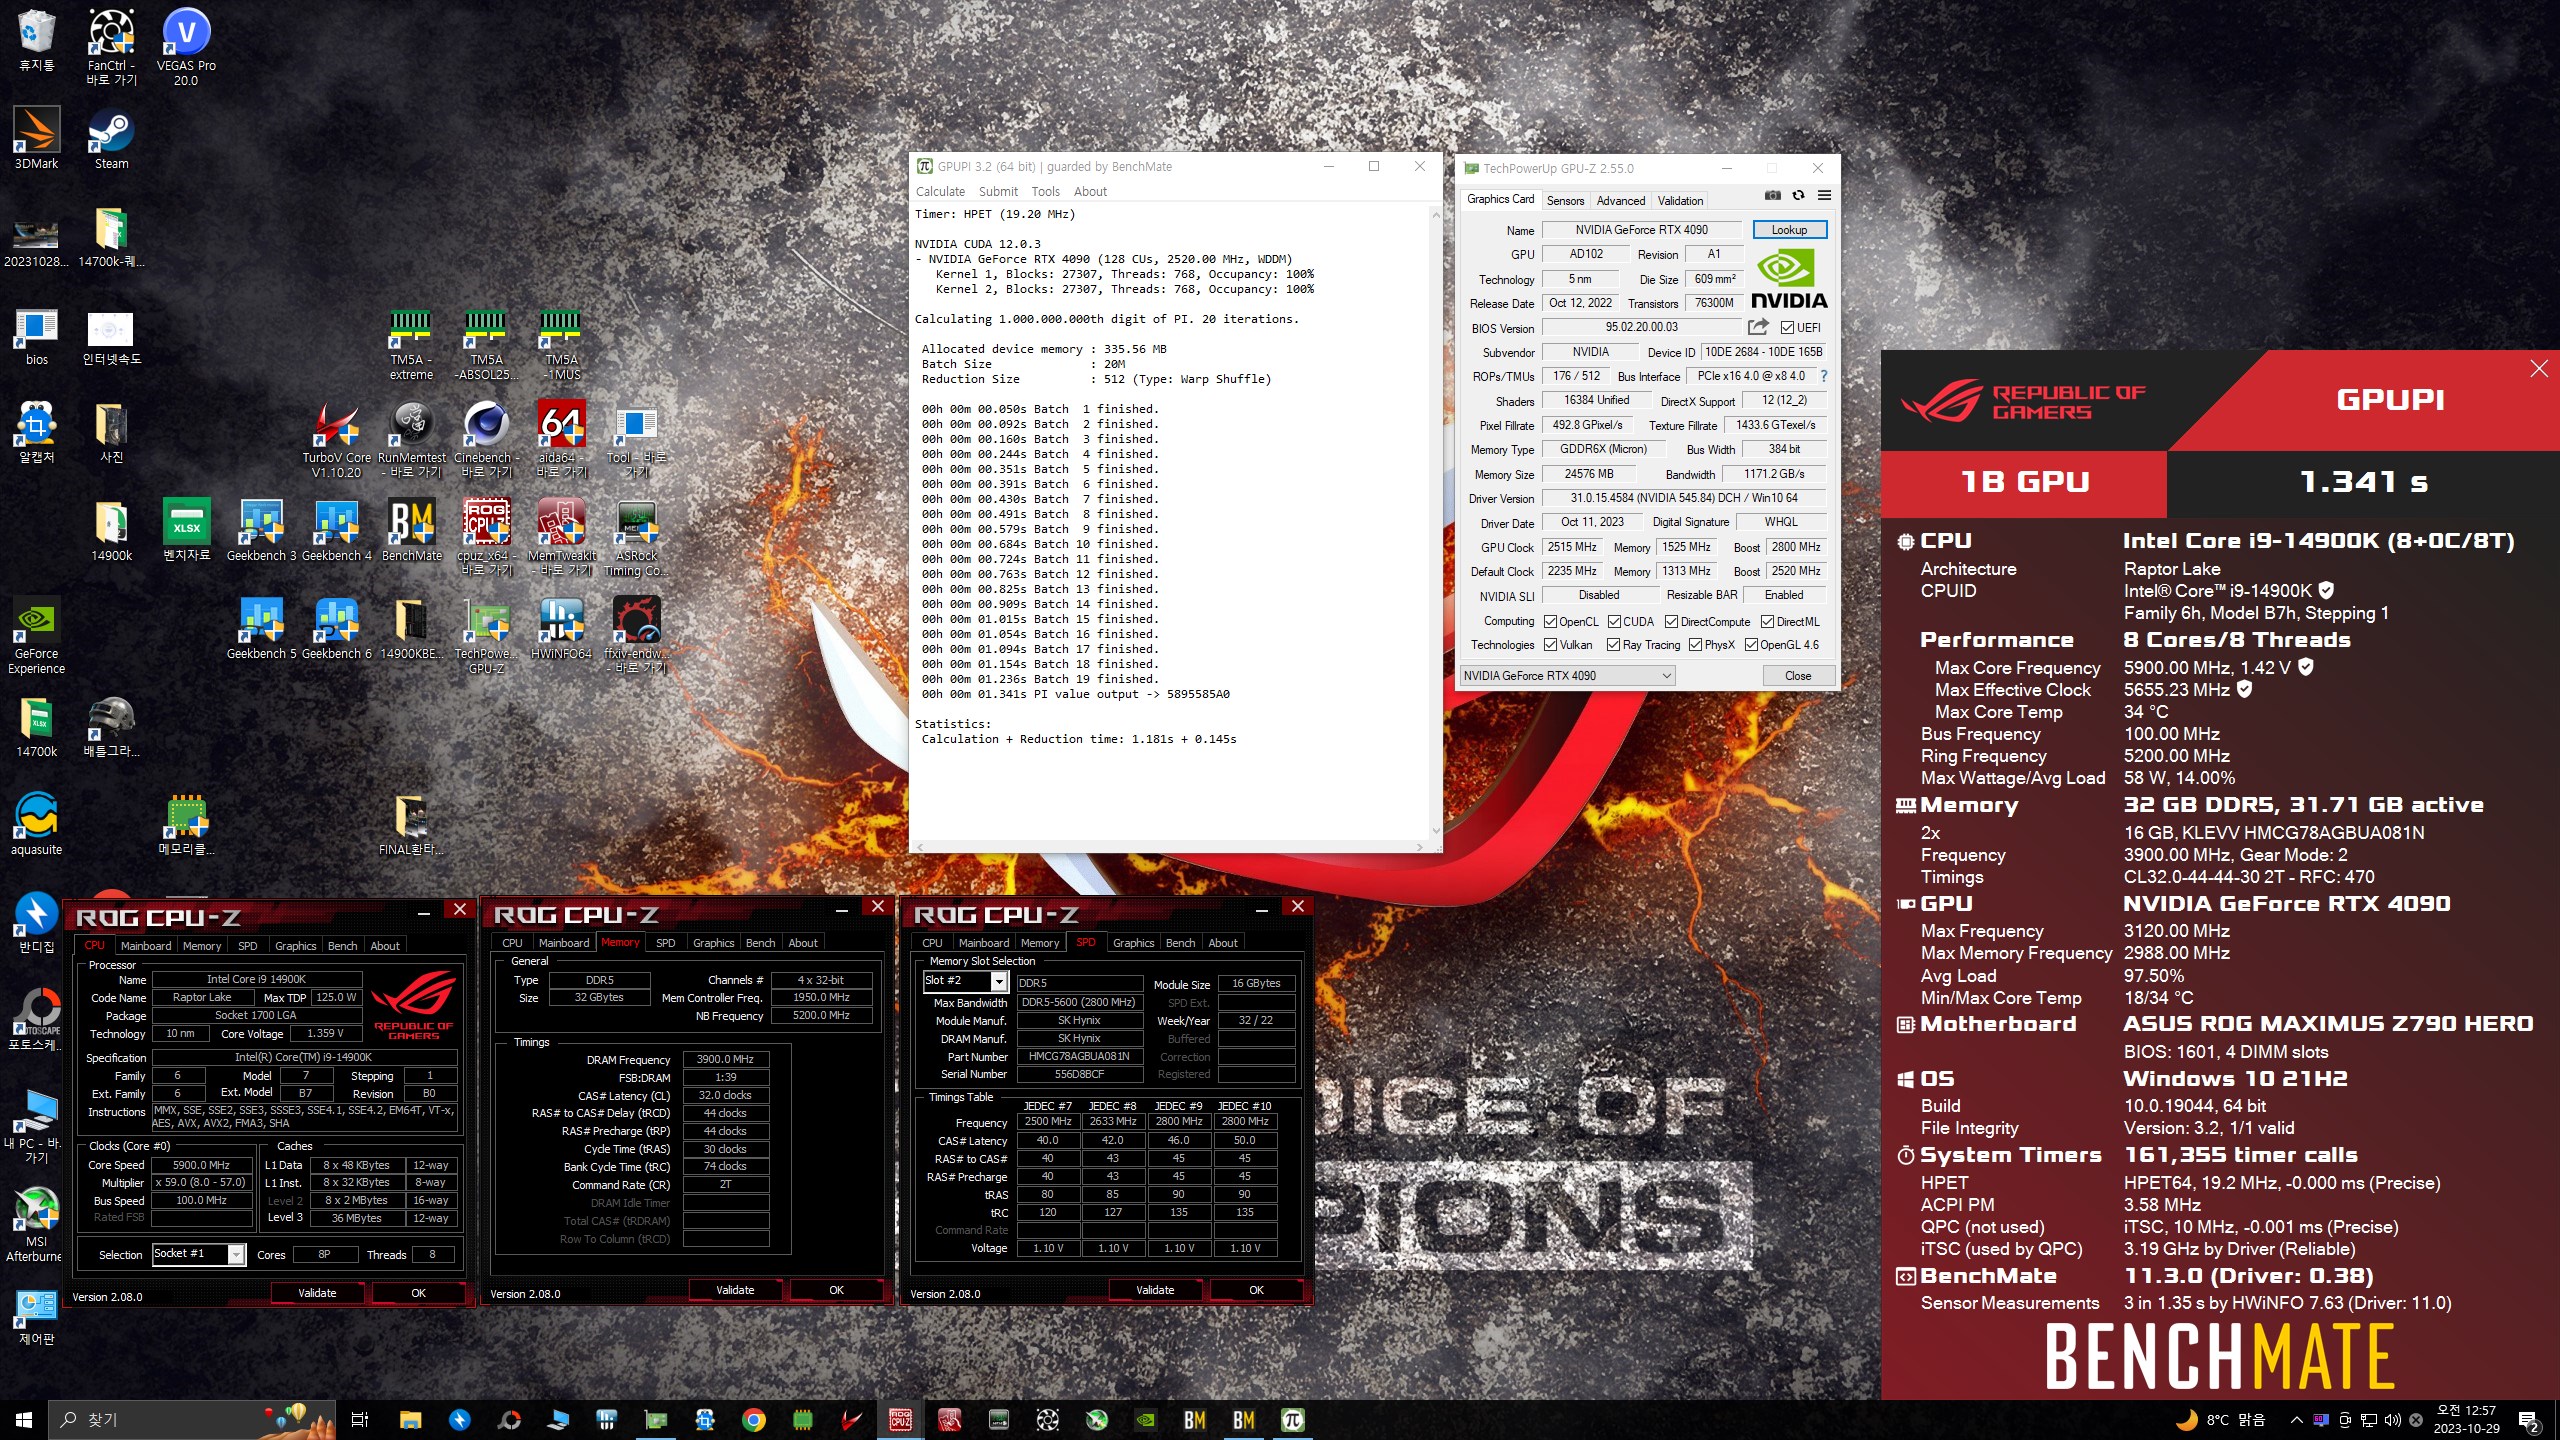Click Validate in the CPU-Z CPU tab window

click(317, 1292)
